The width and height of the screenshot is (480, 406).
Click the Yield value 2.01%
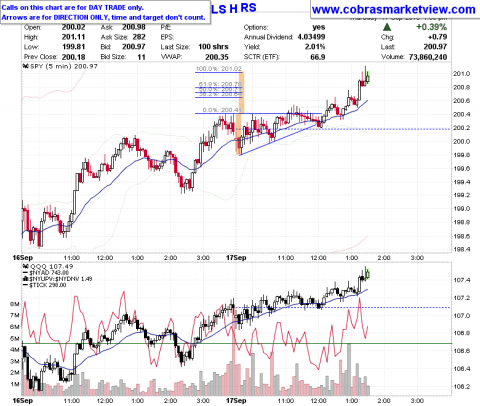(x=315, y=47)
